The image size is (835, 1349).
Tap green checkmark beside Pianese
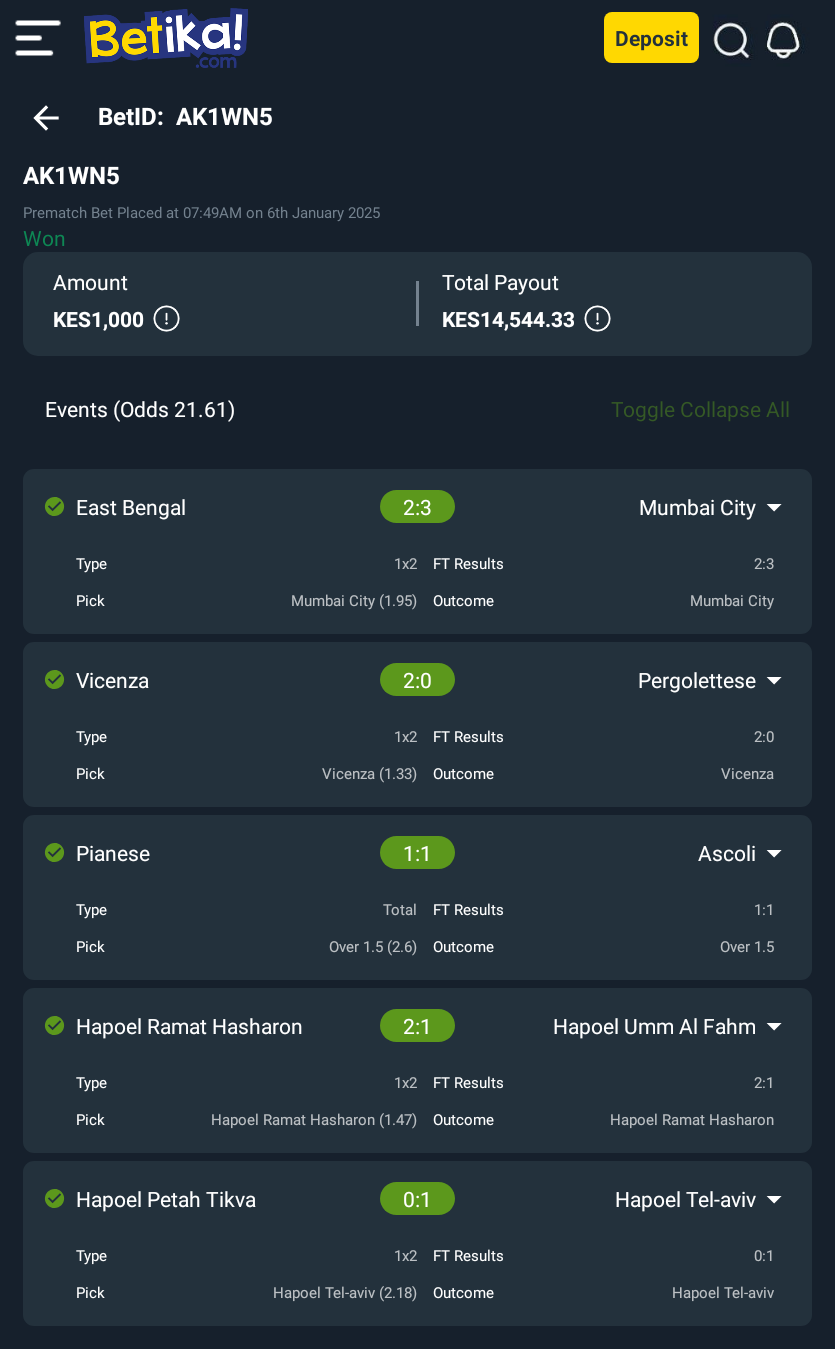[55, 853]
